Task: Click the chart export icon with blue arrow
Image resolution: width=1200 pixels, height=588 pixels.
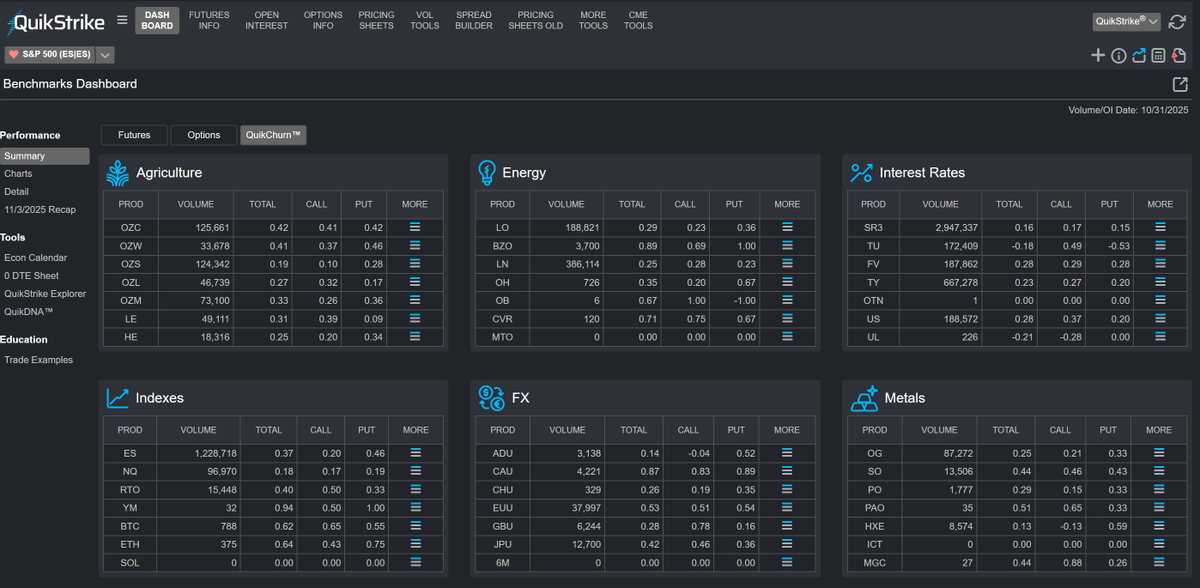Action: [1138, 55]
